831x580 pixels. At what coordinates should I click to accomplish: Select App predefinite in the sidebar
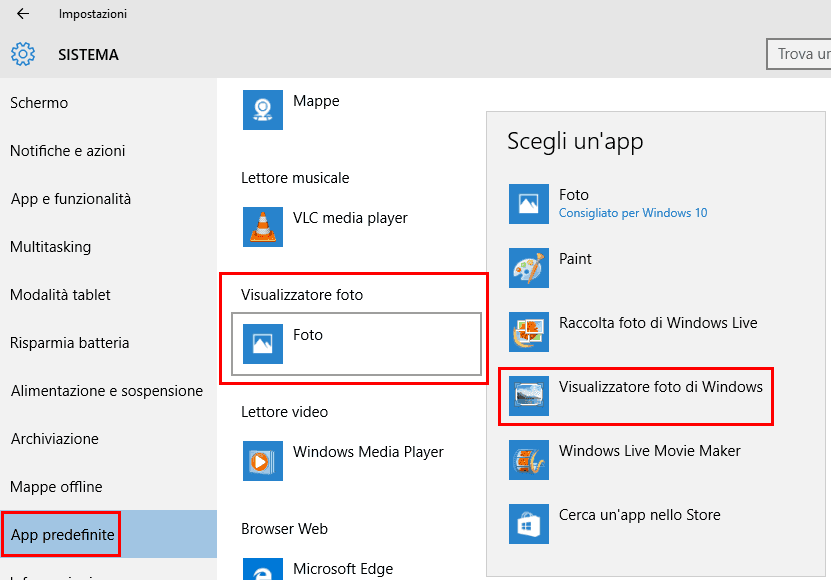tap(63, 535)
